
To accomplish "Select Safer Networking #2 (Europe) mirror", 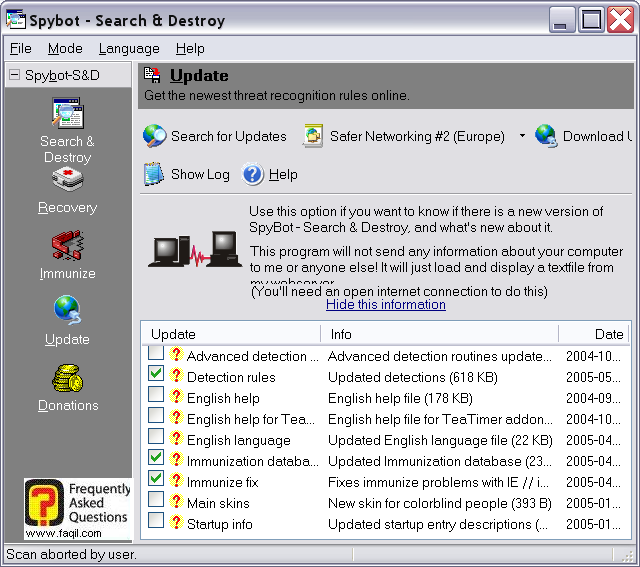I will click(x=417, y=136).
